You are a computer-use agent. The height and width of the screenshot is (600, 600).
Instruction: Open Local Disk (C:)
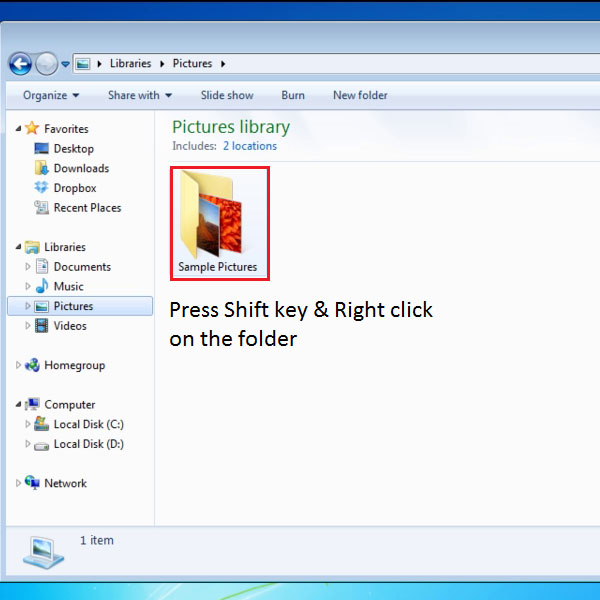coord(89,424)
